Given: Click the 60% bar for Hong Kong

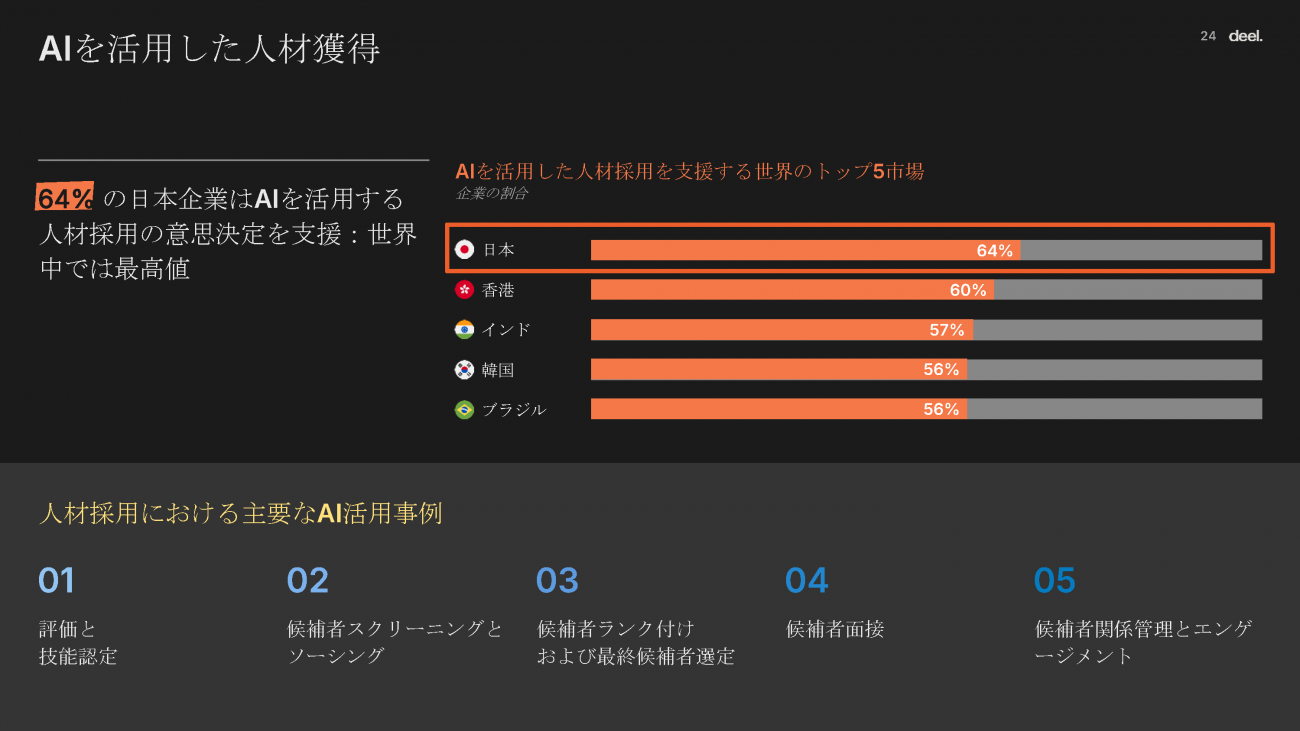Looking at the screenshot, I should pos(791,290).
